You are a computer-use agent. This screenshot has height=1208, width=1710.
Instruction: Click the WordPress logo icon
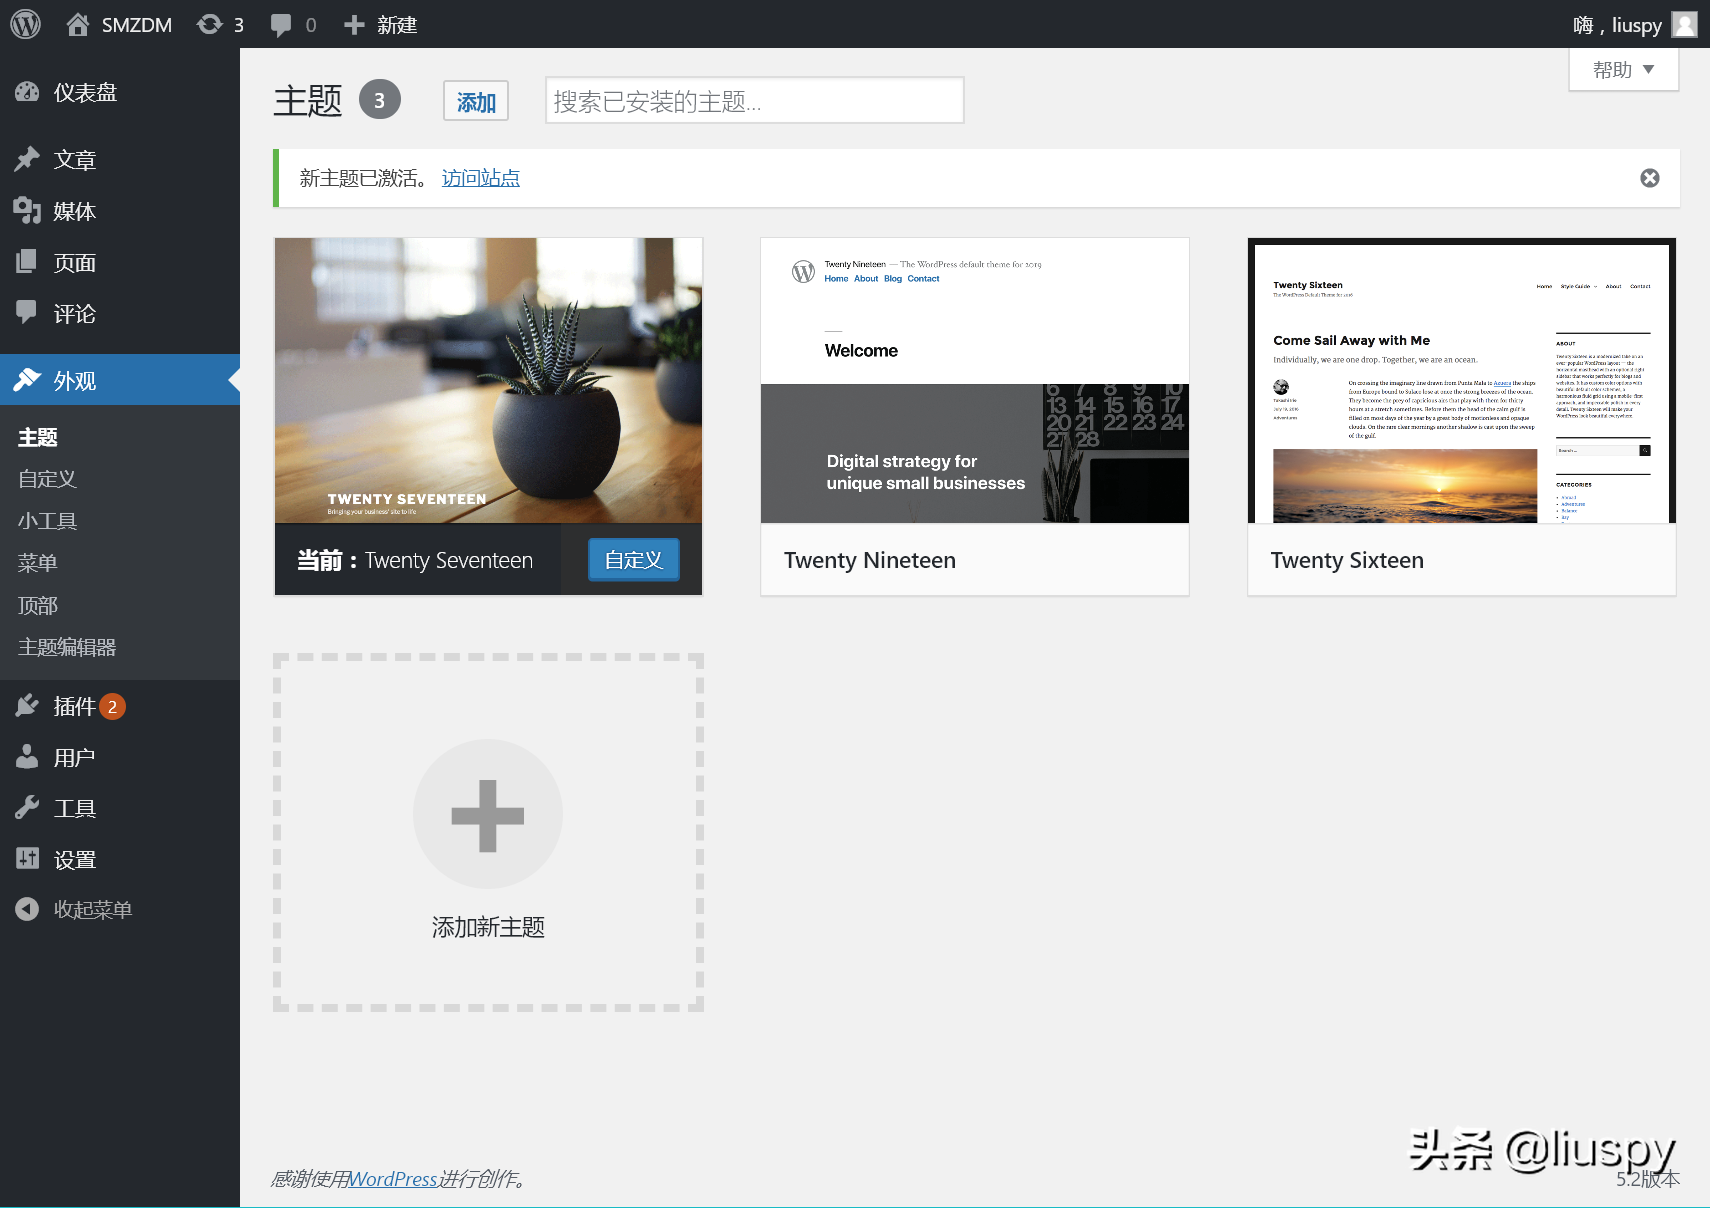click(x=25, y=24)
